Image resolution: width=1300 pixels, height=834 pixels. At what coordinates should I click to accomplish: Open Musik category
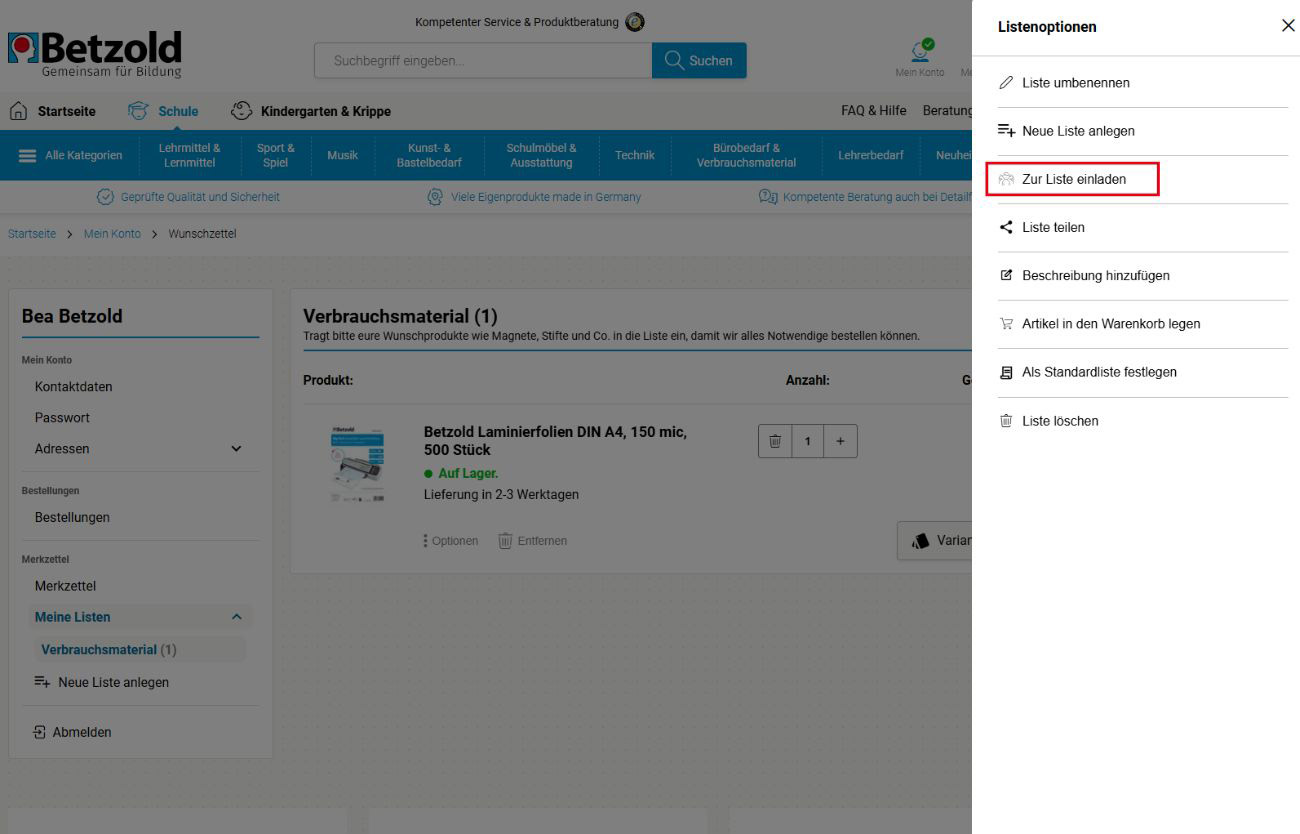tap(342, 155)
